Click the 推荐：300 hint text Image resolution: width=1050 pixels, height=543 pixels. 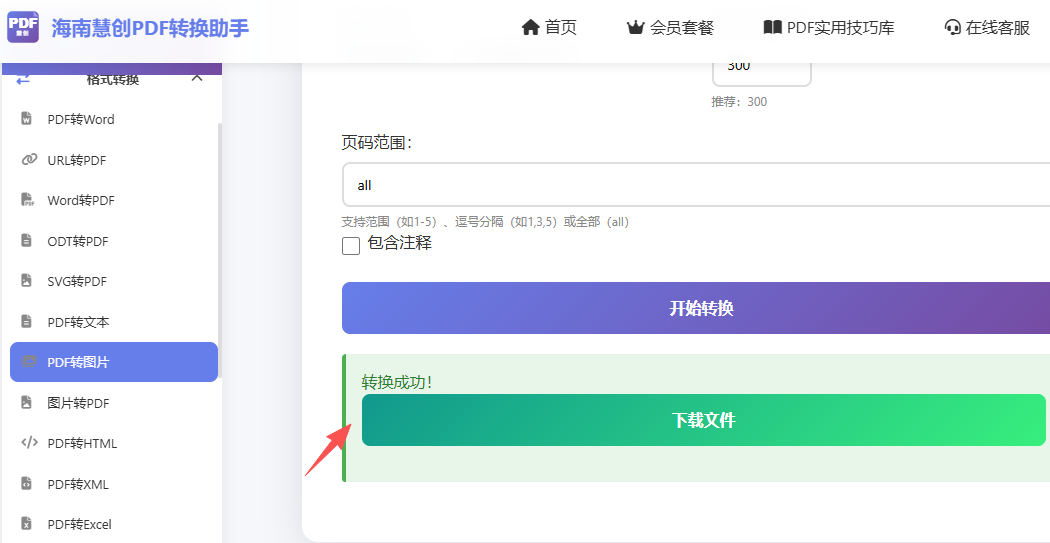(739, 102)
